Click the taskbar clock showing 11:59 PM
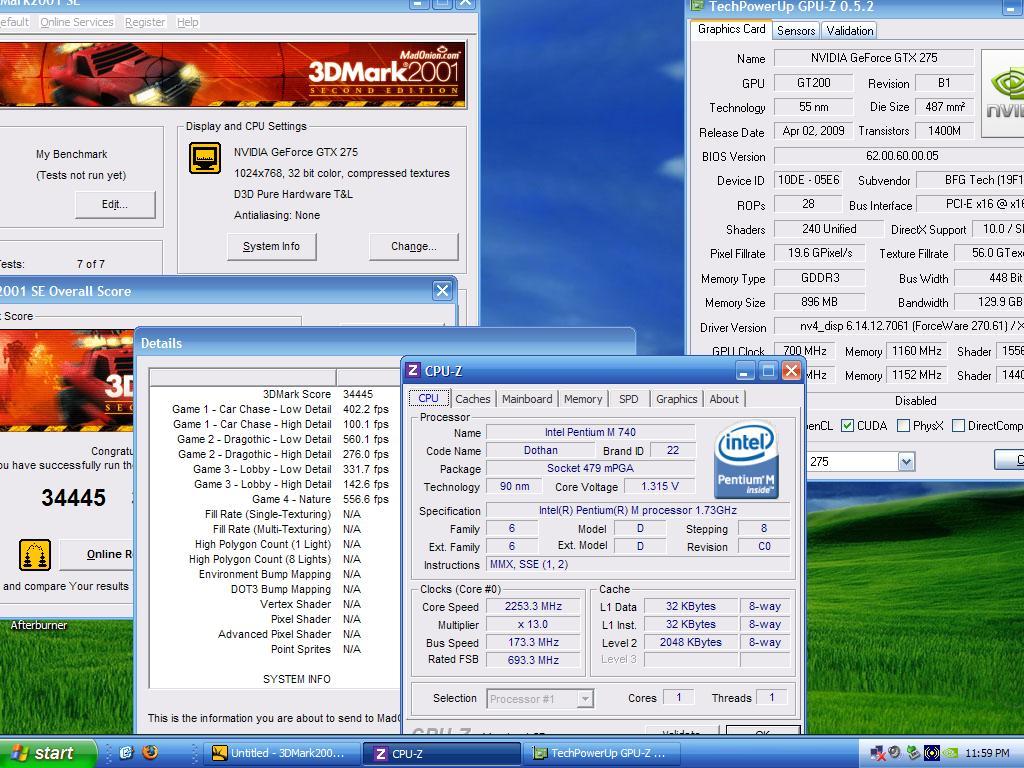This screenshot has width=1024, height=768. (987, 754)
